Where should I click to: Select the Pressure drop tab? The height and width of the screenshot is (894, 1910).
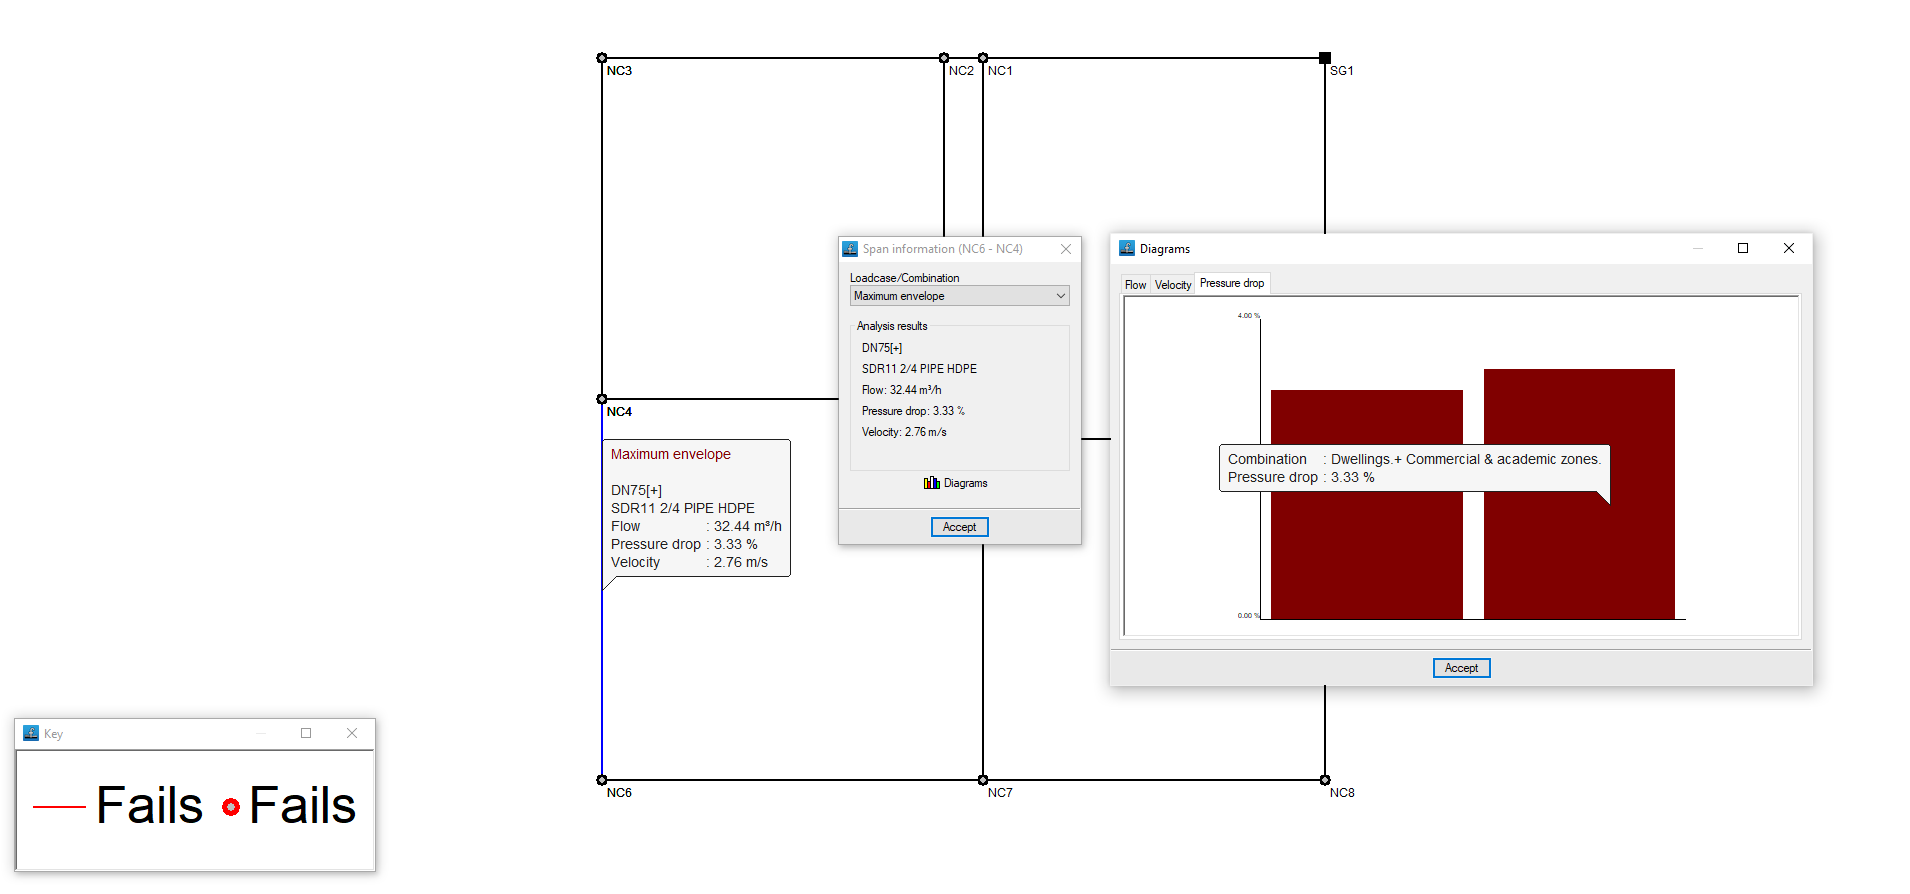coord(1232,283)
